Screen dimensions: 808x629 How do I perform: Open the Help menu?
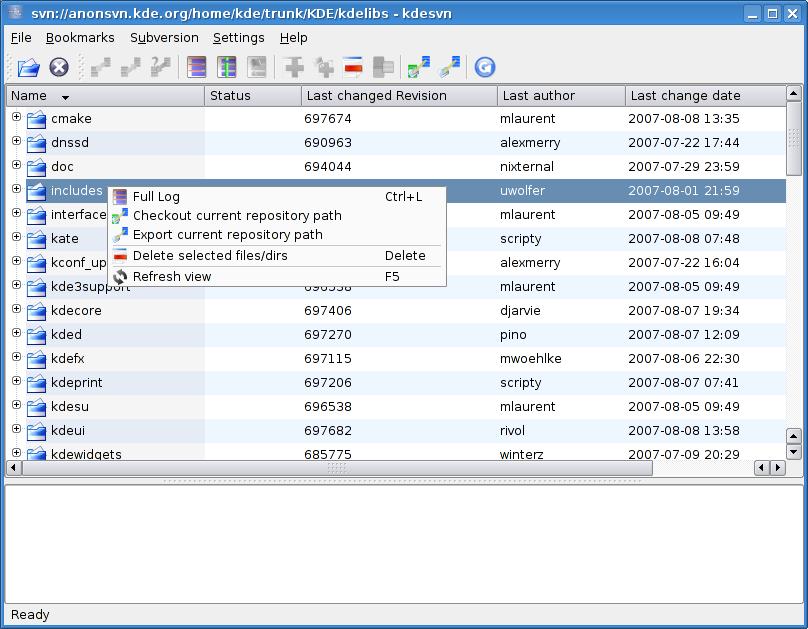pyautogui.click(x=294, y=38)
